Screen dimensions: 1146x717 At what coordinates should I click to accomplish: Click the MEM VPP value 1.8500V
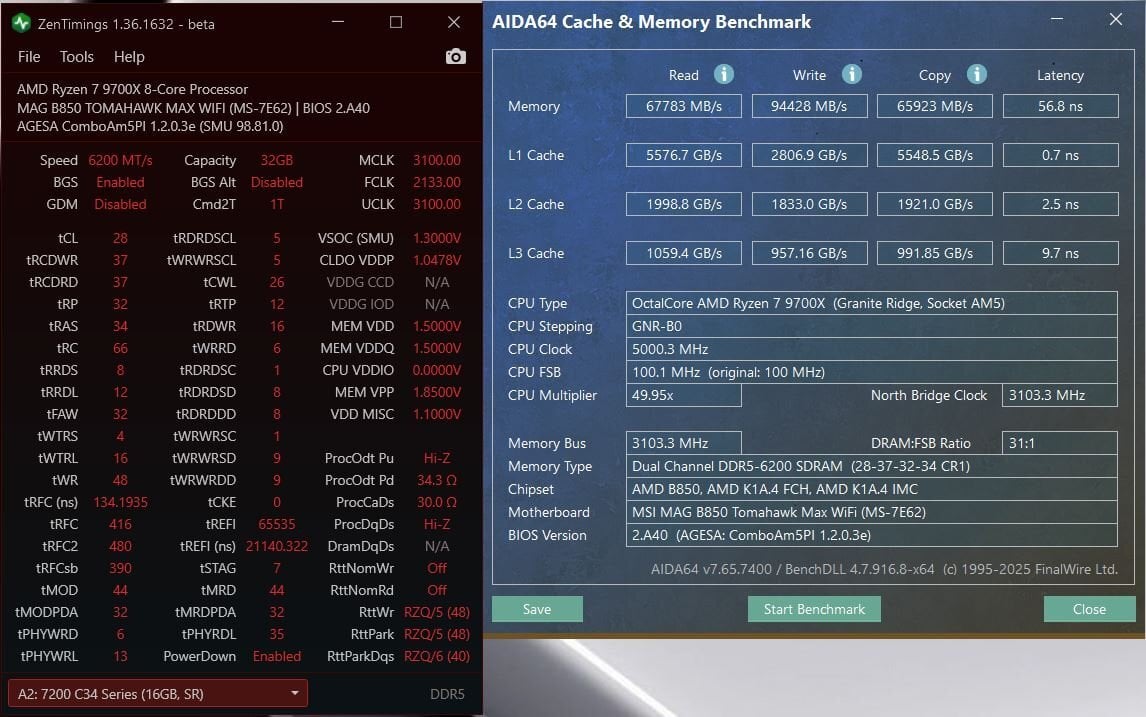(437, 392)
